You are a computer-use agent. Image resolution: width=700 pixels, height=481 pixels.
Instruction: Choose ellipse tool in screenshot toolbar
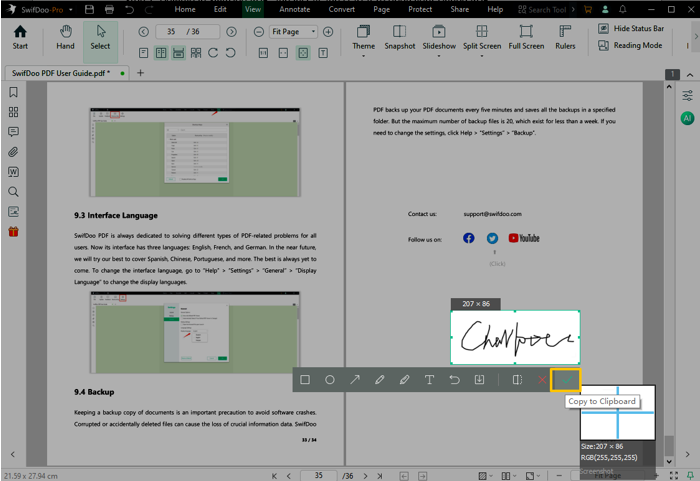tap(330, 380)
